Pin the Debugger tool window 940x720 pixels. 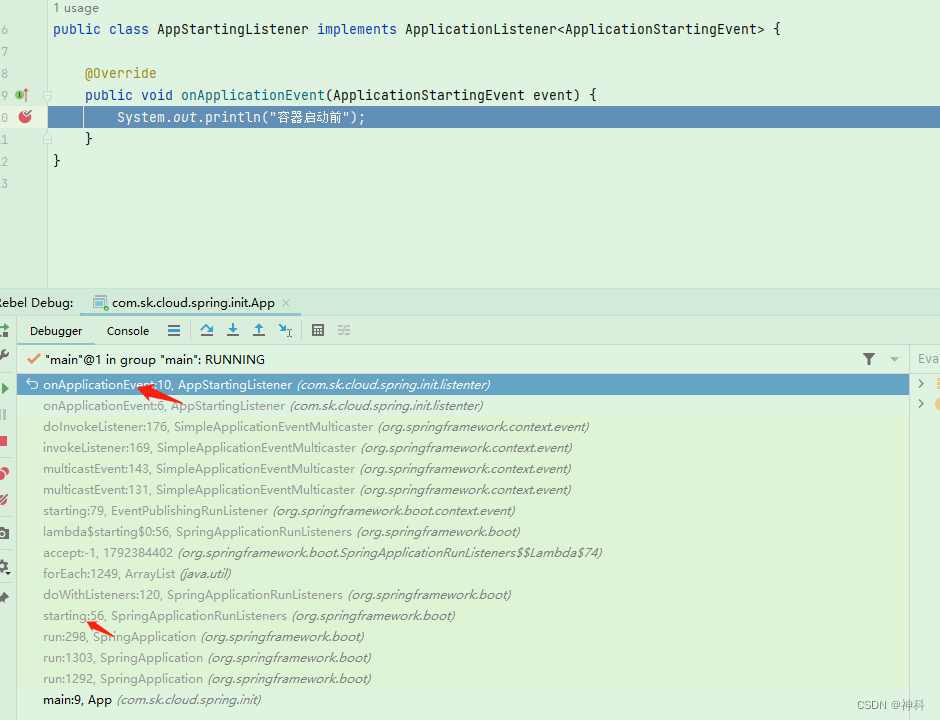[5, 597]
